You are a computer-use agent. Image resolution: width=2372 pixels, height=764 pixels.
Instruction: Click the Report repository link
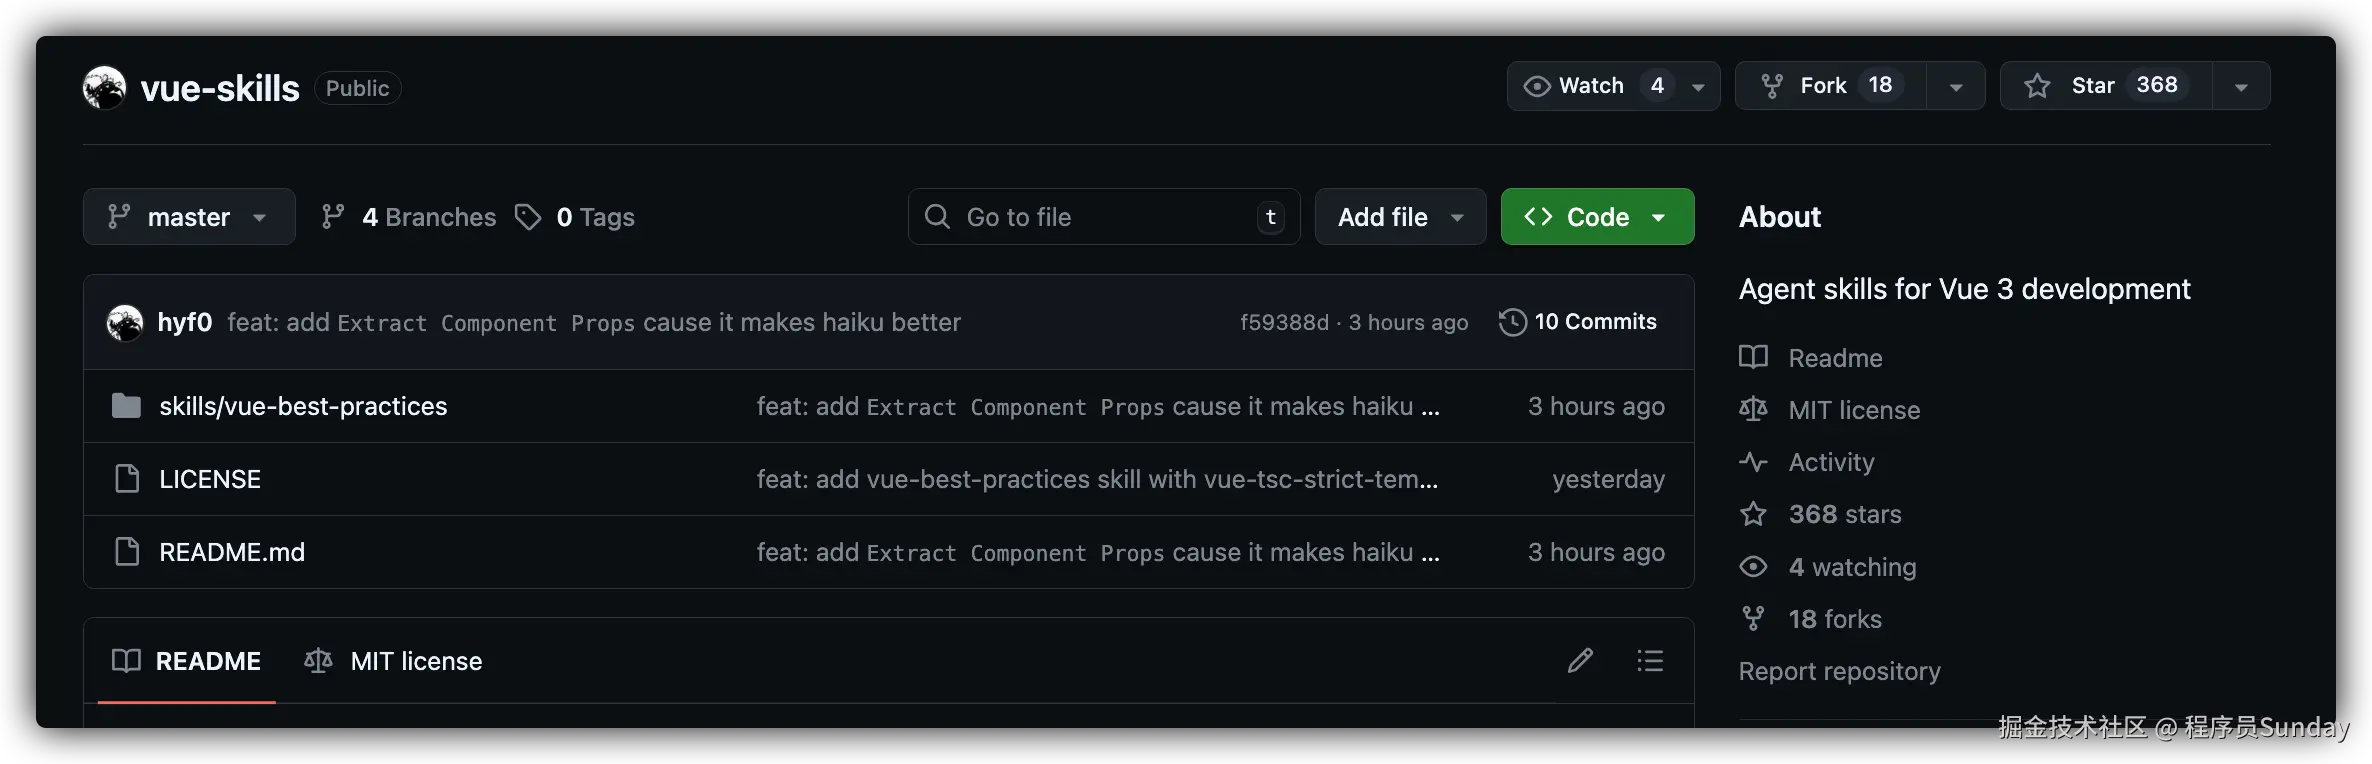tap(1839, 671)
